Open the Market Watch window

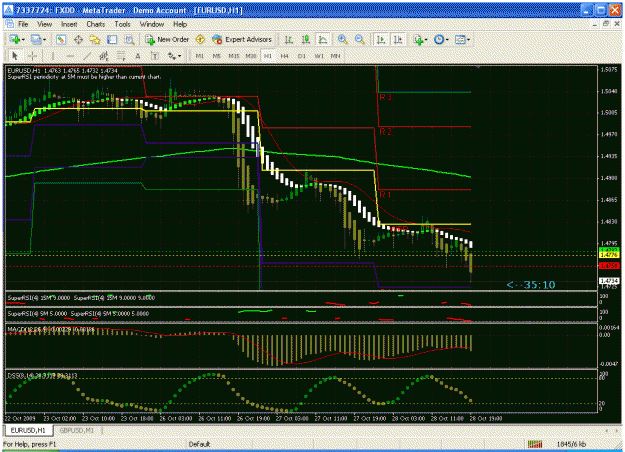coord(61,39)
